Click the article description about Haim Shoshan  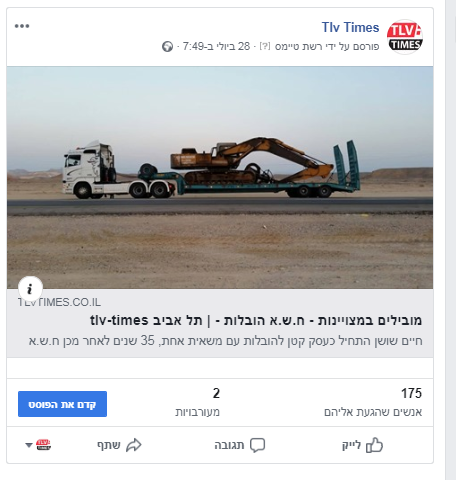225,341
